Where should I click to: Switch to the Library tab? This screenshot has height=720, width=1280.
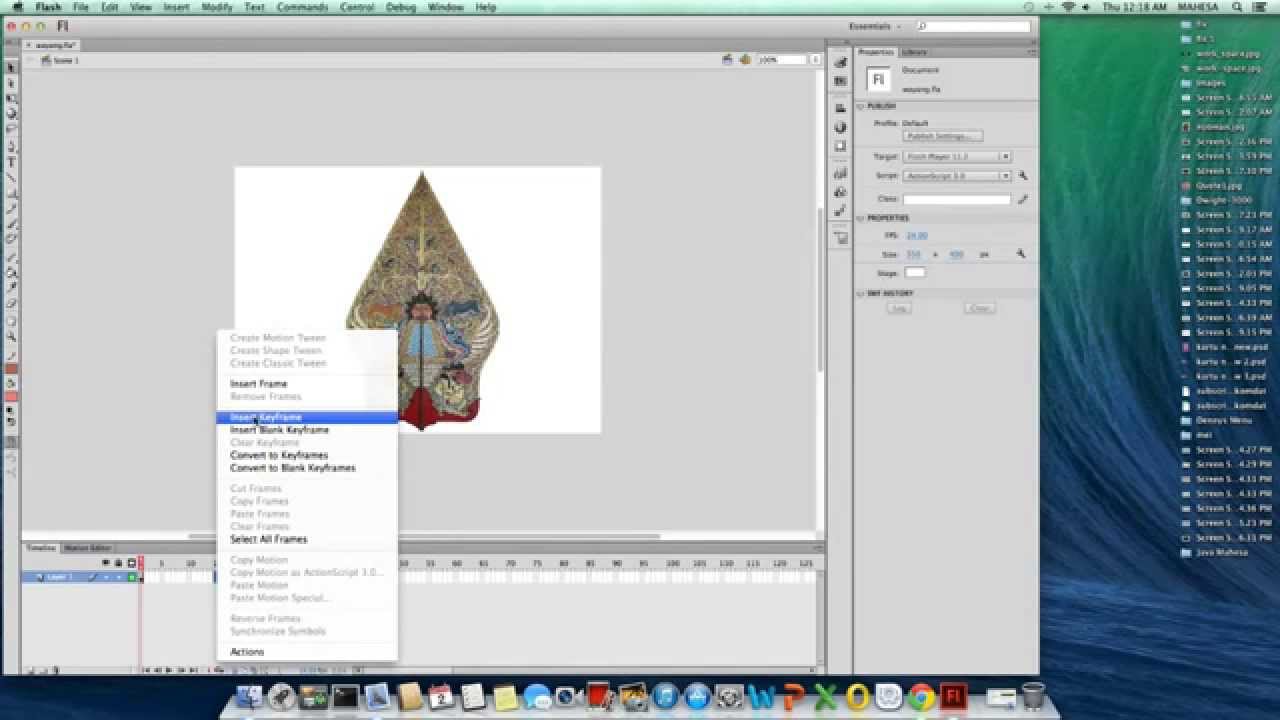point(914,52)
